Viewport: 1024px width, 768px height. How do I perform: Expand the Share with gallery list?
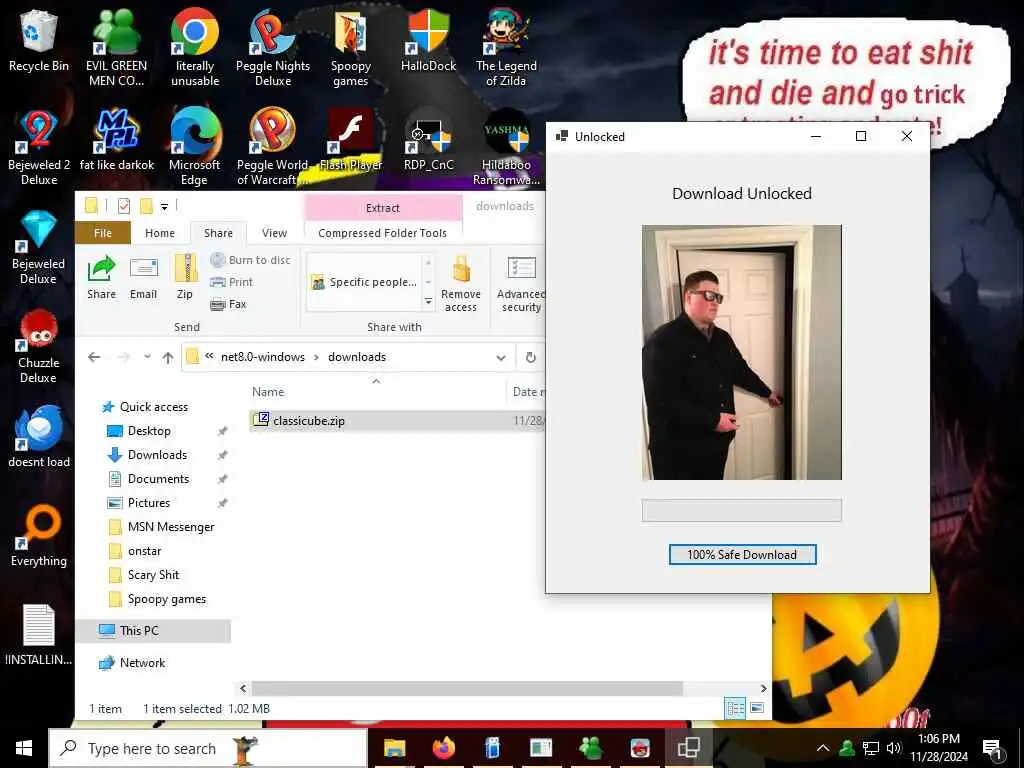[x=428, y=302]
